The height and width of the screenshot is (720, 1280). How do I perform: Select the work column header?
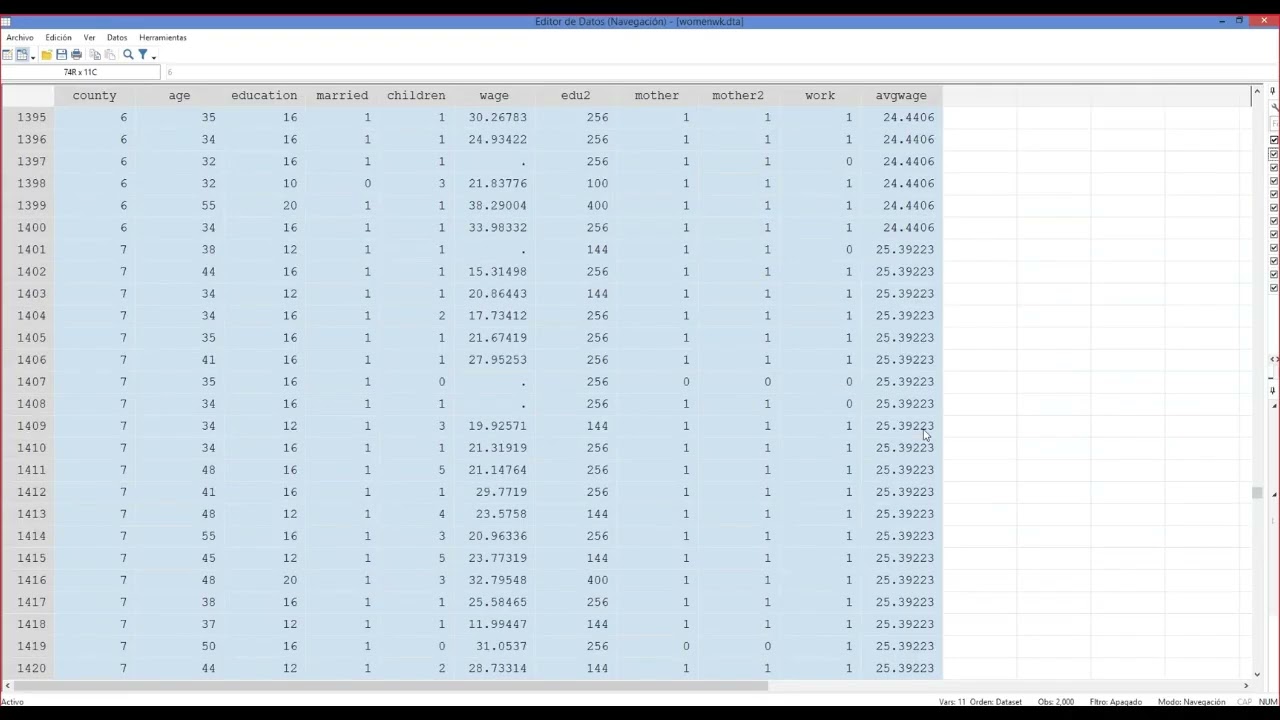tap(820, 95)
